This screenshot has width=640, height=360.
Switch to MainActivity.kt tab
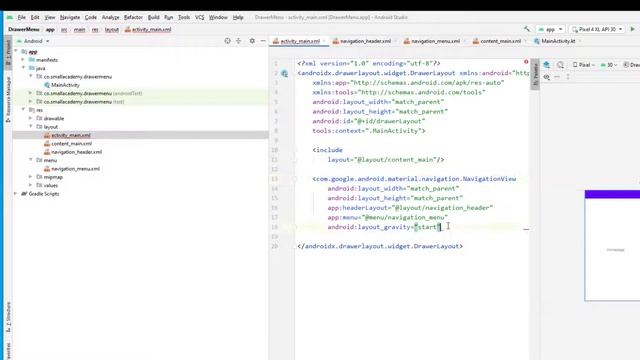tap(557, 41)
